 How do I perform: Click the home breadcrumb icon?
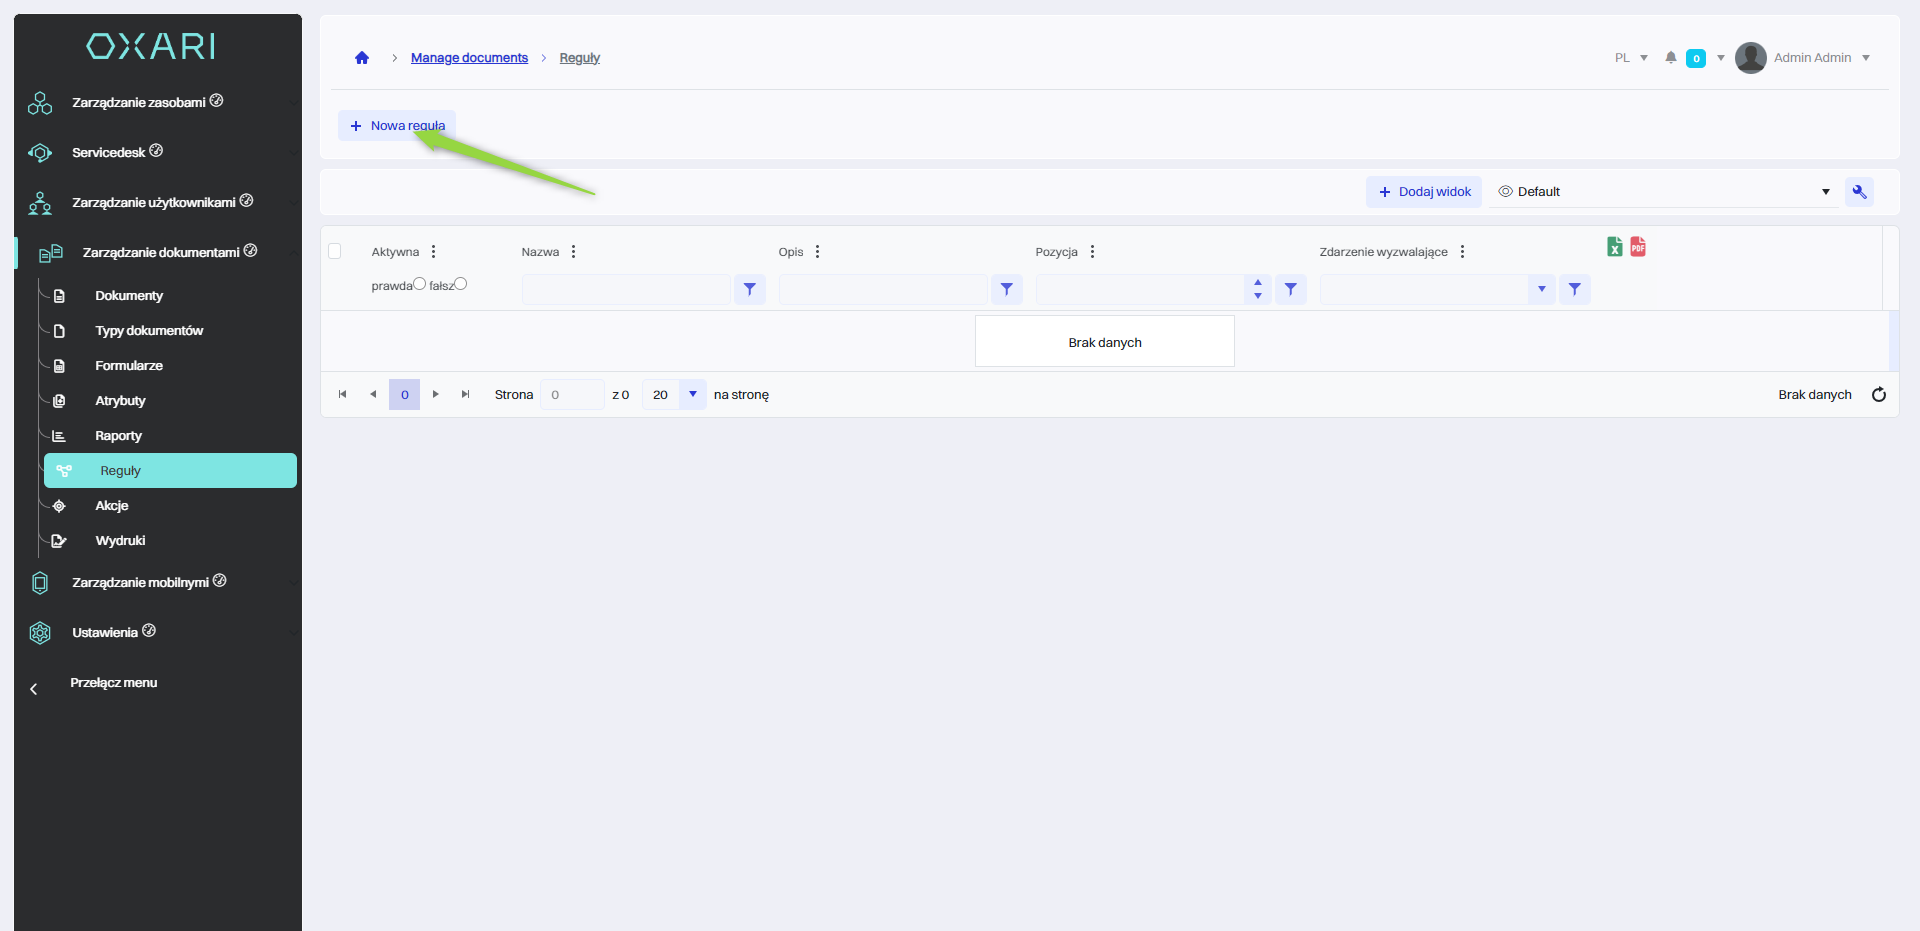point(362,58)
